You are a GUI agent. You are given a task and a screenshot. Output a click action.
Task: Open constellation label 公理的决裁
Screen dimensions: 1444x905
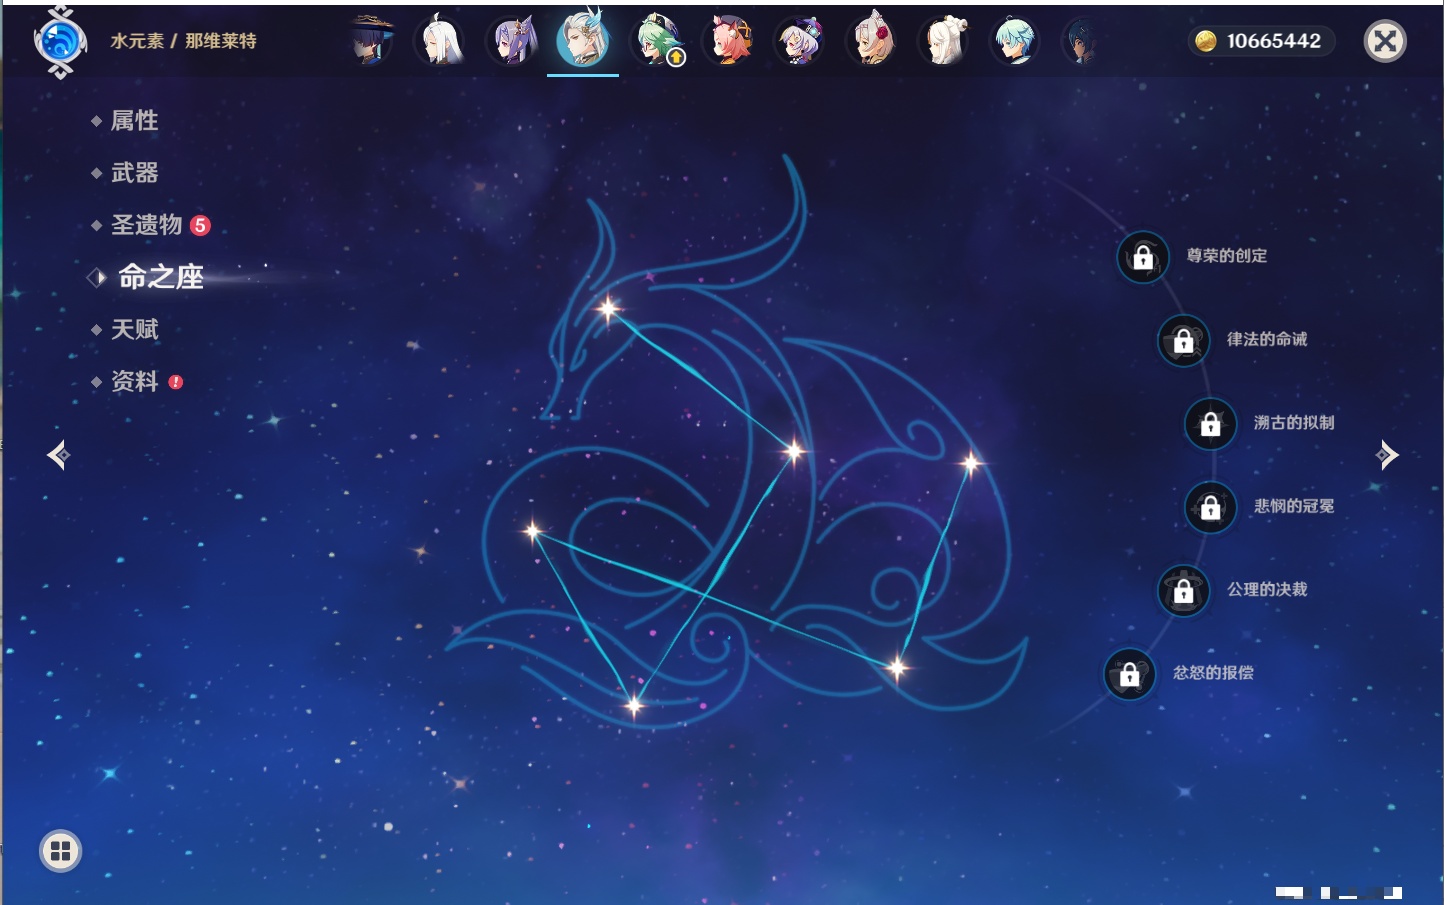(1267, 589)
